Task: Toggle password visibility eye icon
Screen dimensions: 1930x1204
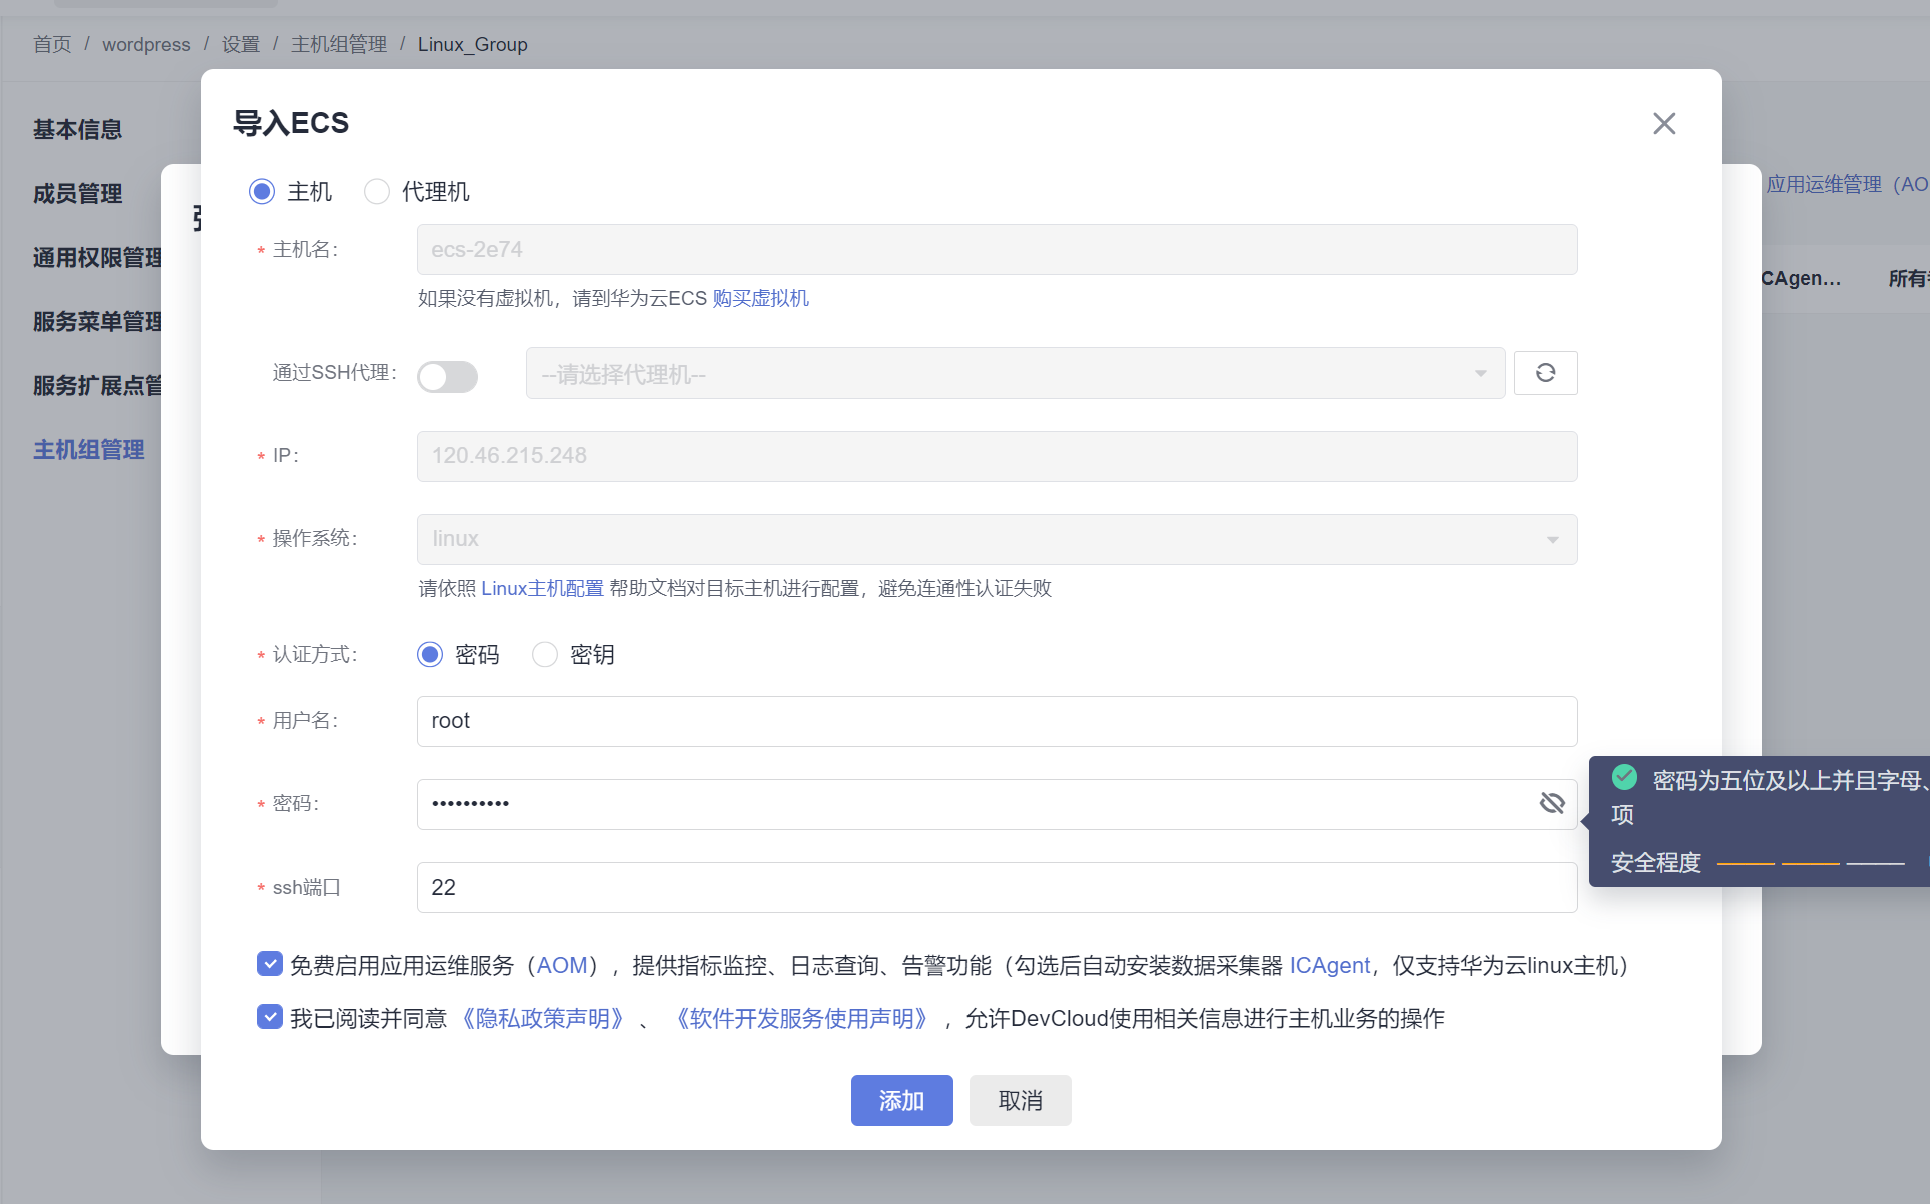Action: click(1551, 803)
